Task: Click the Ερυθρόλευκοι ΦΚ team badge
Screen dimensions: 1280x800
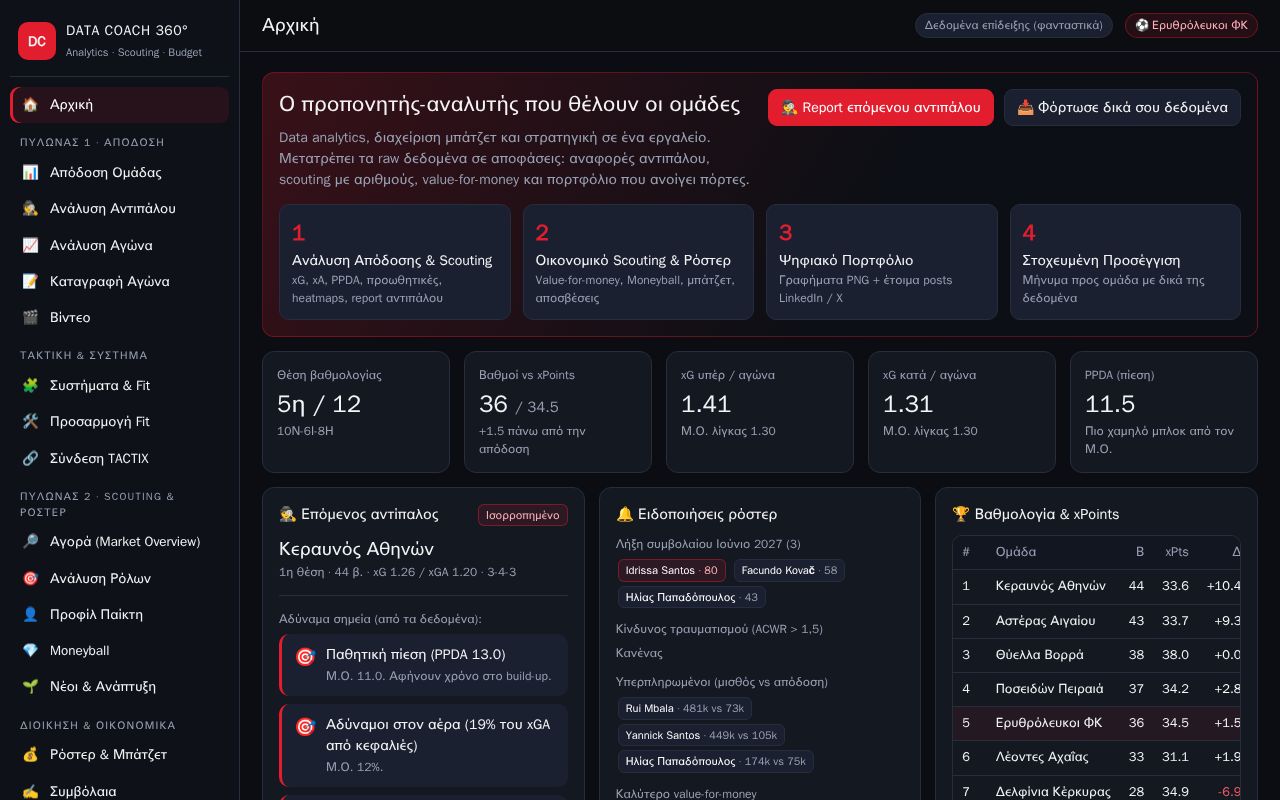Action: coord(1191,25)
